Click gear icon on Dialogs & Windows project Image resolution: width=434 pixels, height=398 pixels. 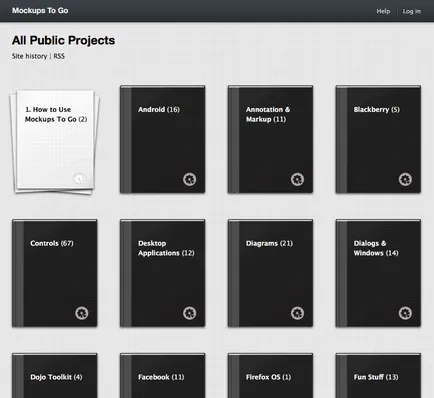405,313
